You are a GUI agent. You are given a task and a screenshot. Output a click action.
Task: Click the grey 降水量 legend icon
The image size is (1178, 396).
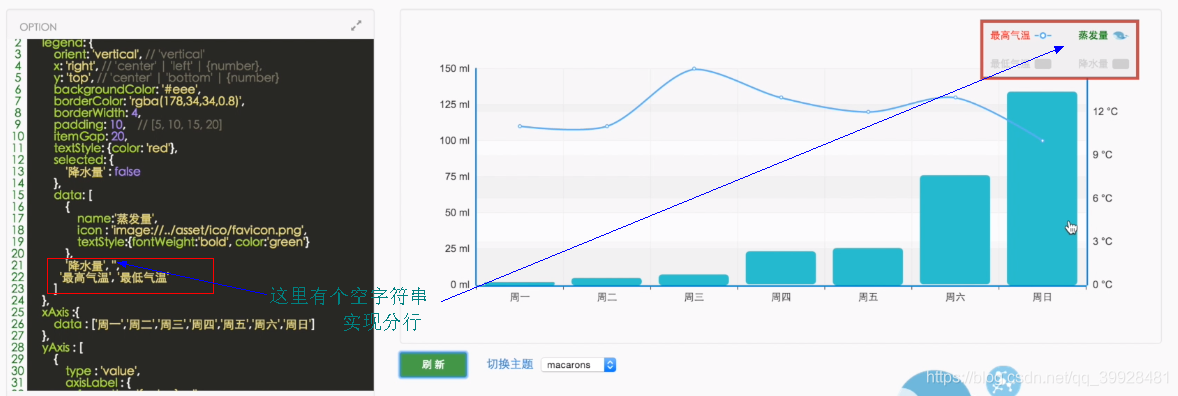click(x=1120, y=64)
